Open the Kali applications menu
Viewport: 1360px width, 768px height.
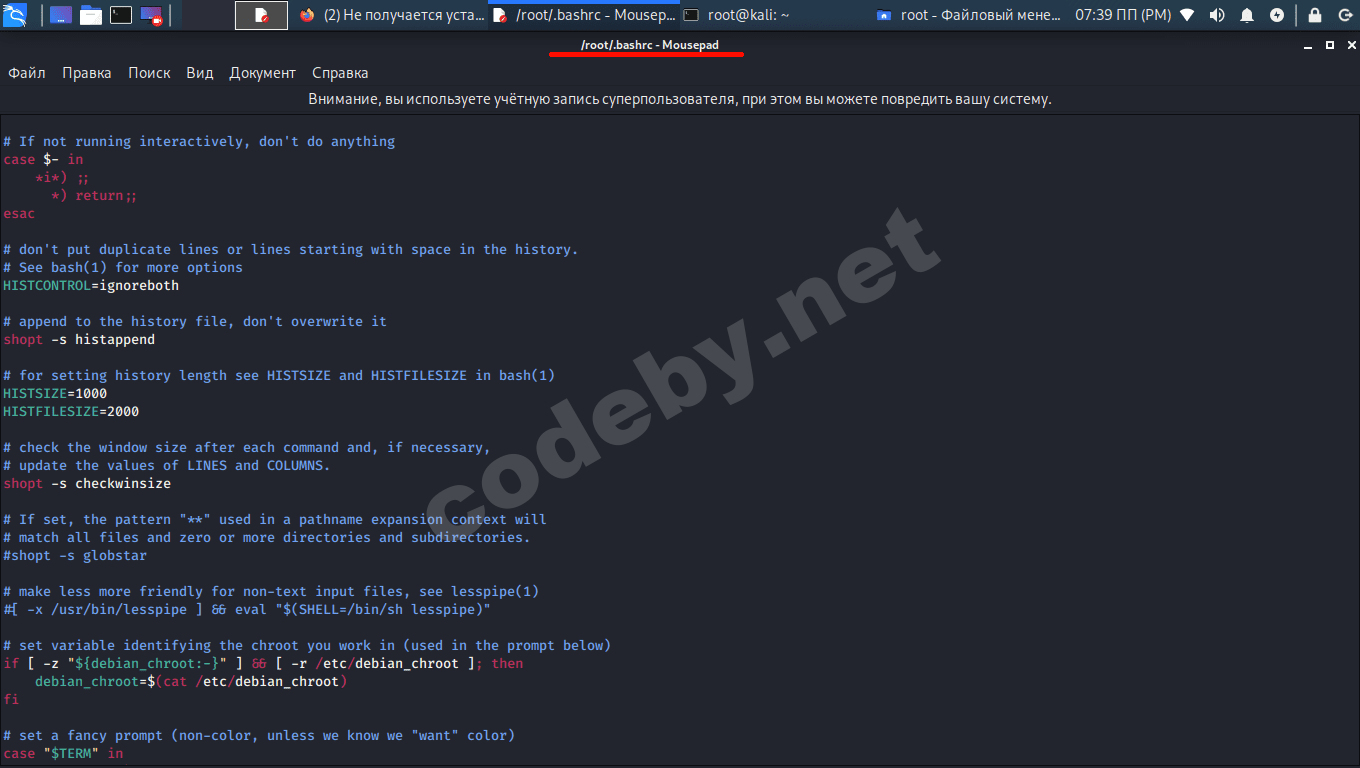15,15
